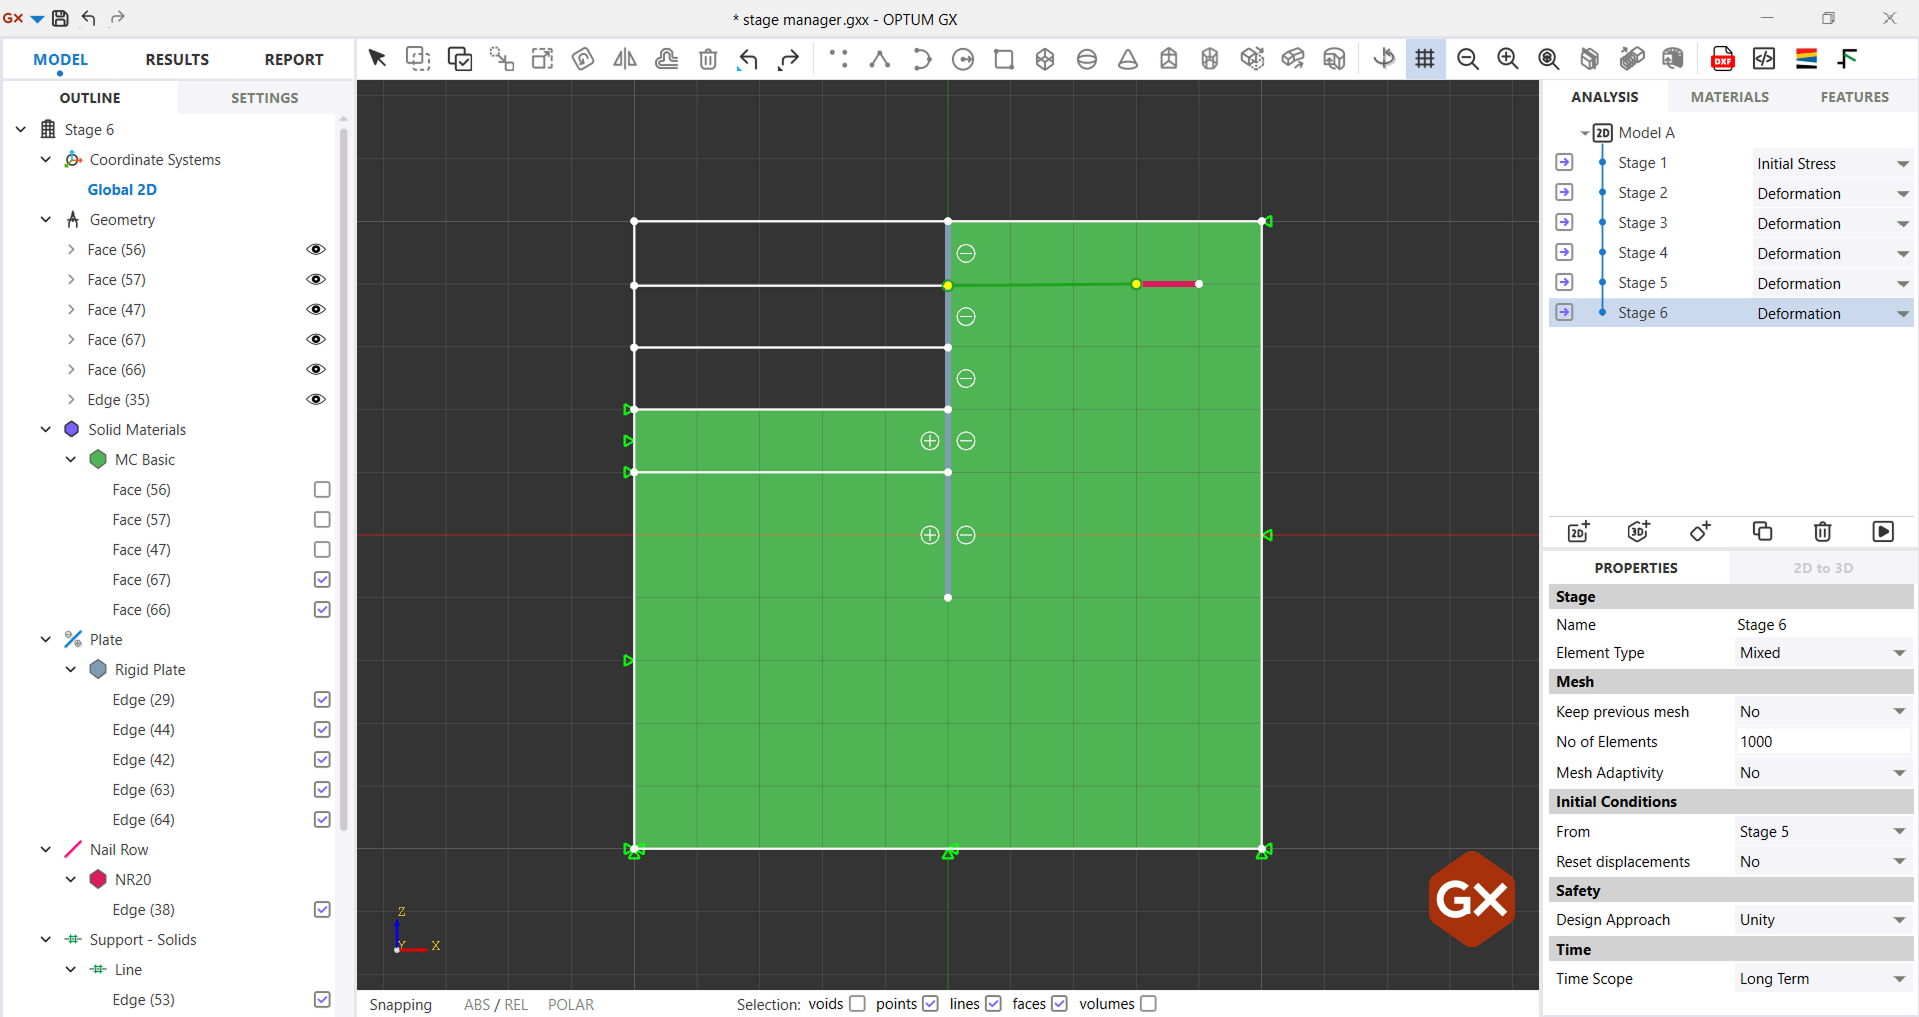
Task: Check the Face (47) material checkbox
Action: coord(322,550)
